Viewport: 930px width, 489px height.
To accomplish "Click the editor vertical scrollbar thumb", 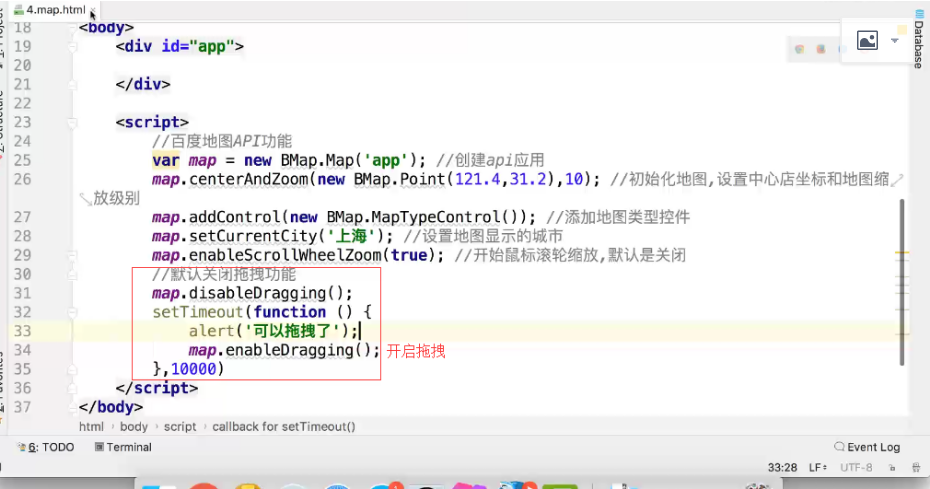I will tap(902, 282).
